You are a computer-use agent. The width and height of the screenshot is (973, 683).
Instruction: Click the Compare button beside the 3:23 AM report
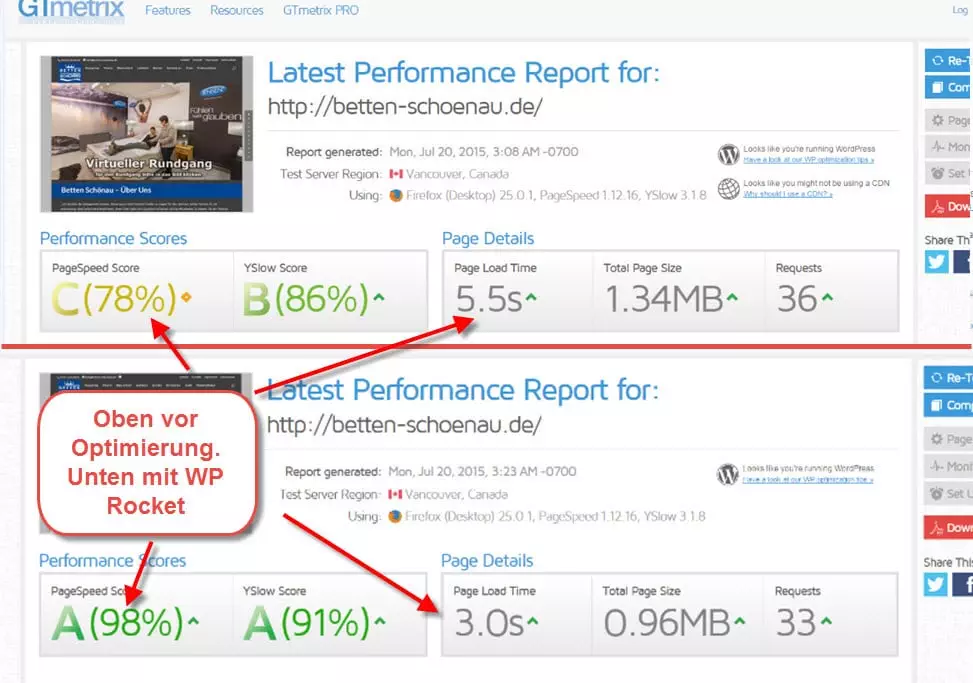tap(948, 405)
